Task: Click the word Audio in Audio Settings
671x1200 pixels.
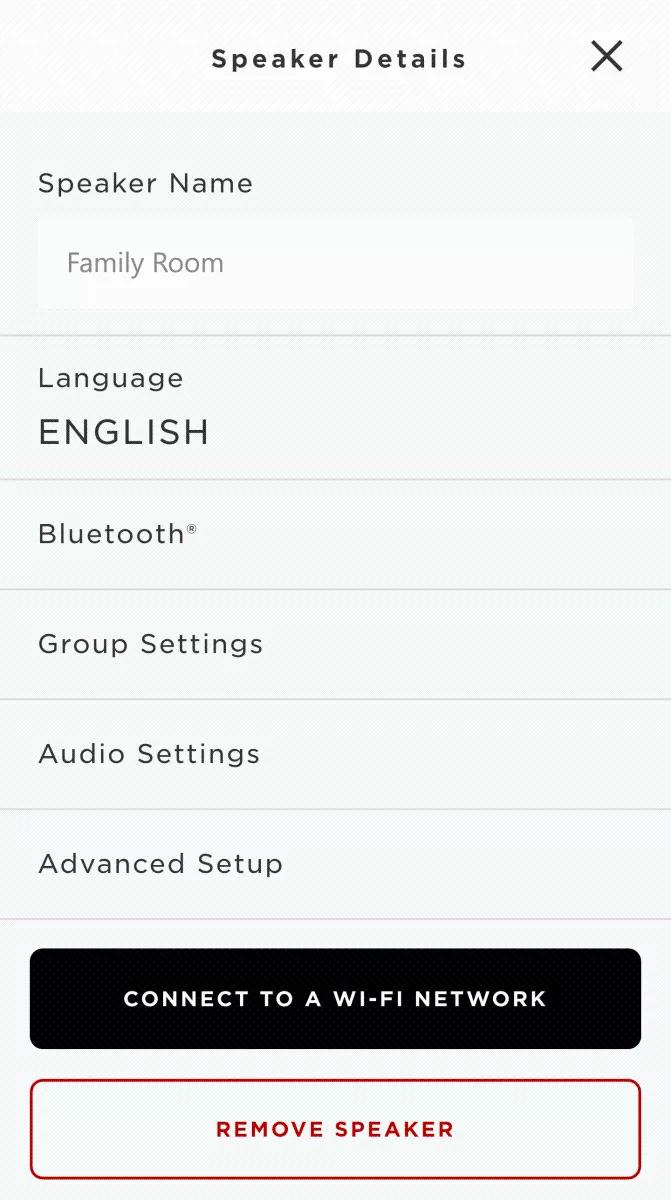Action: pos(83,754)
